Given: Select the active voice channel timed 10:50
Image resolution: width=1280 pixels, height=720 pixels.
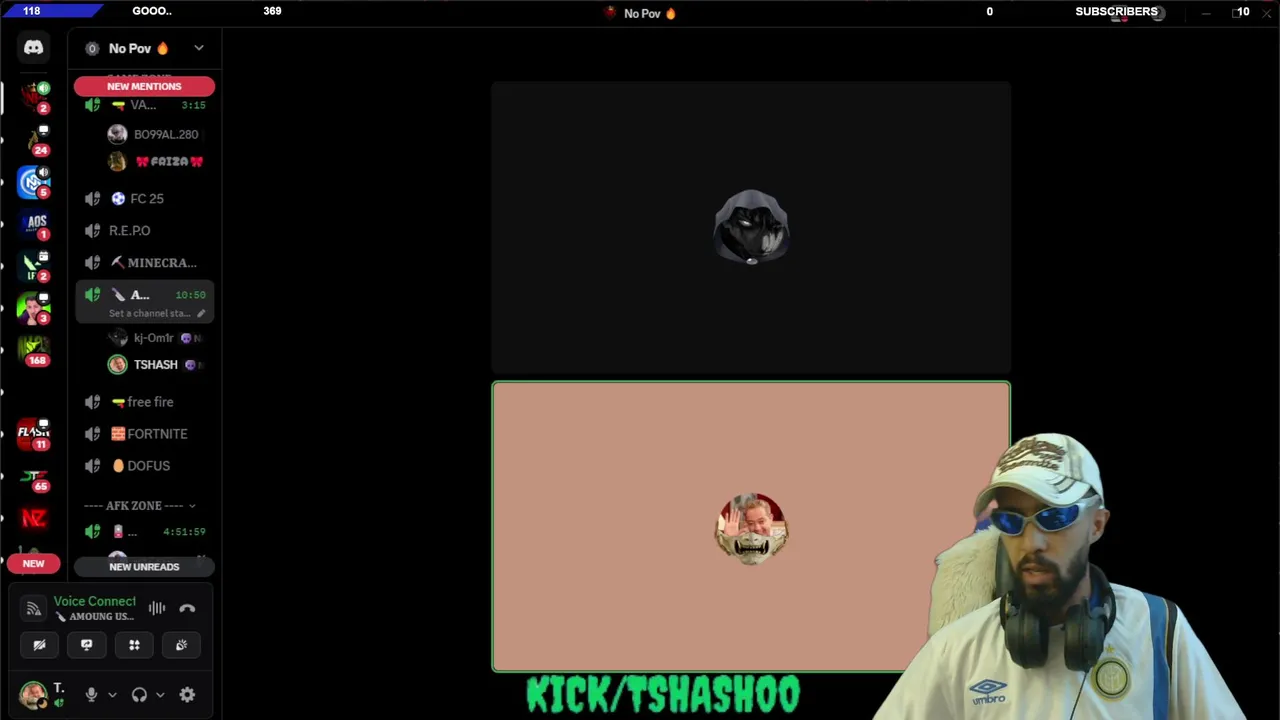Looking at the screenshot, I should tap(144, 295).
